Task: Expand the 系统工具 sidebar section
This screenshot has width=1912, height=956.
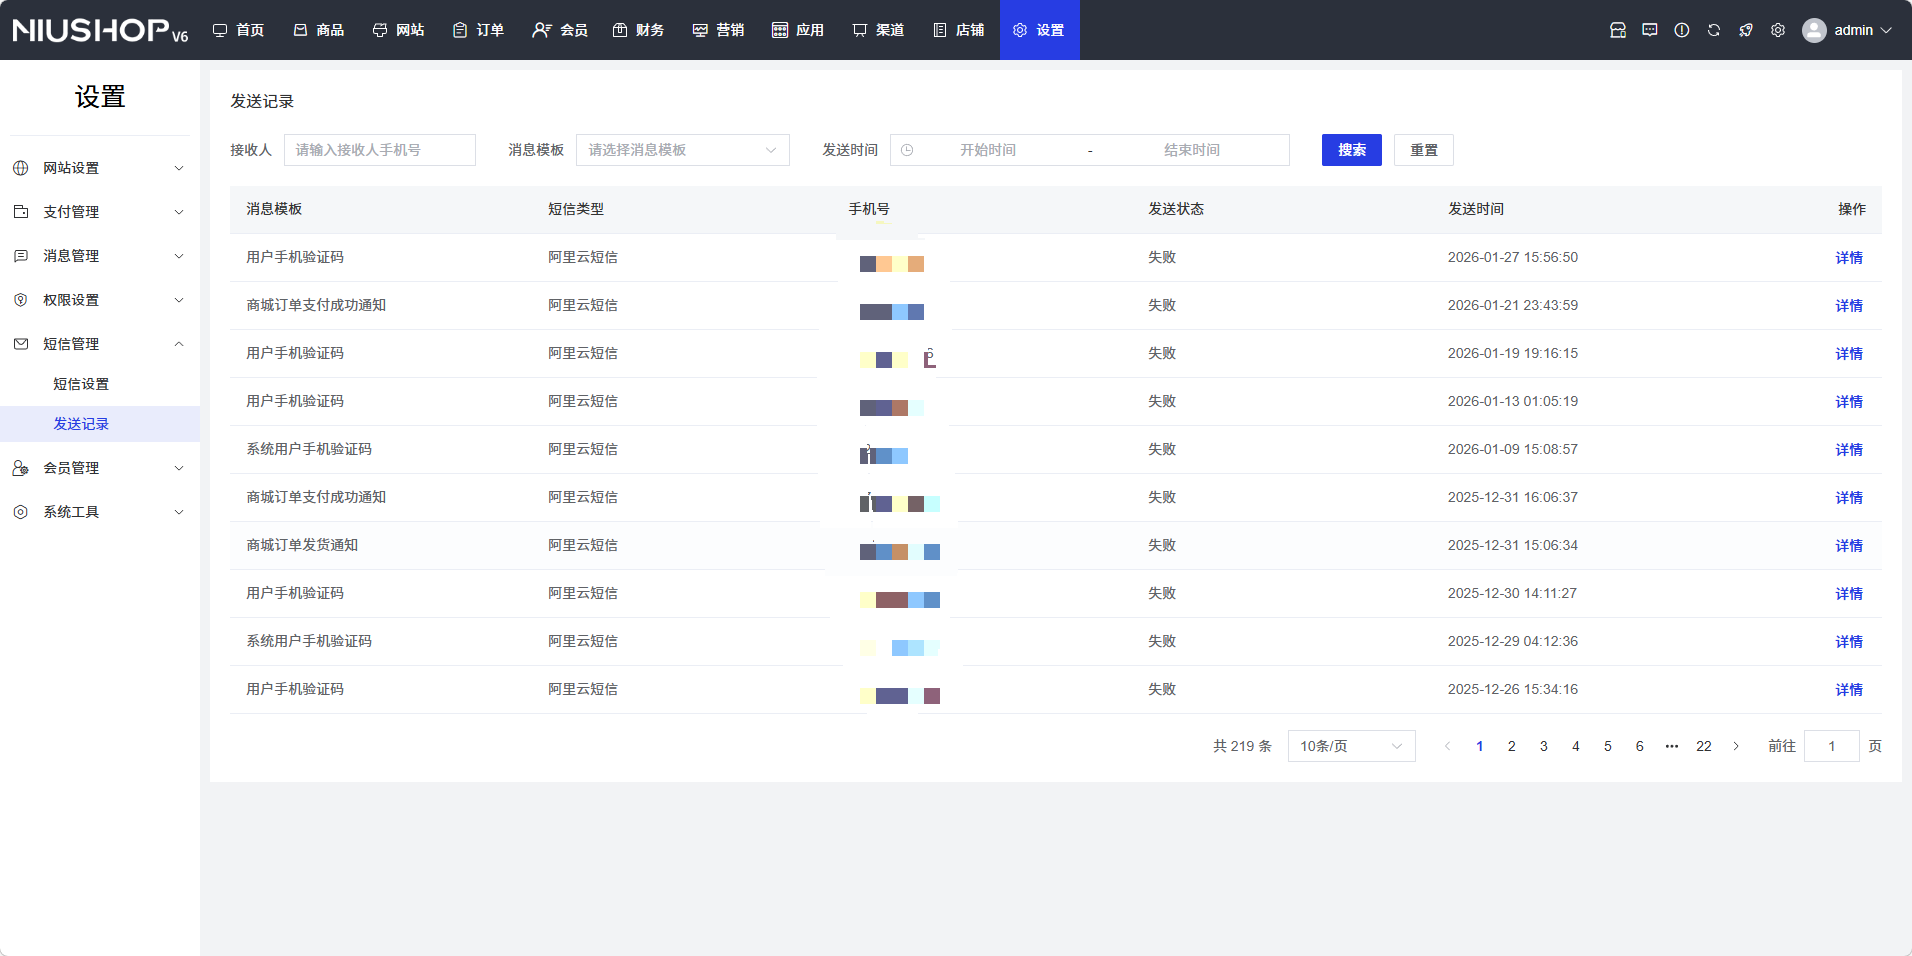Action: pyautogui.click(x=100, y=512)
